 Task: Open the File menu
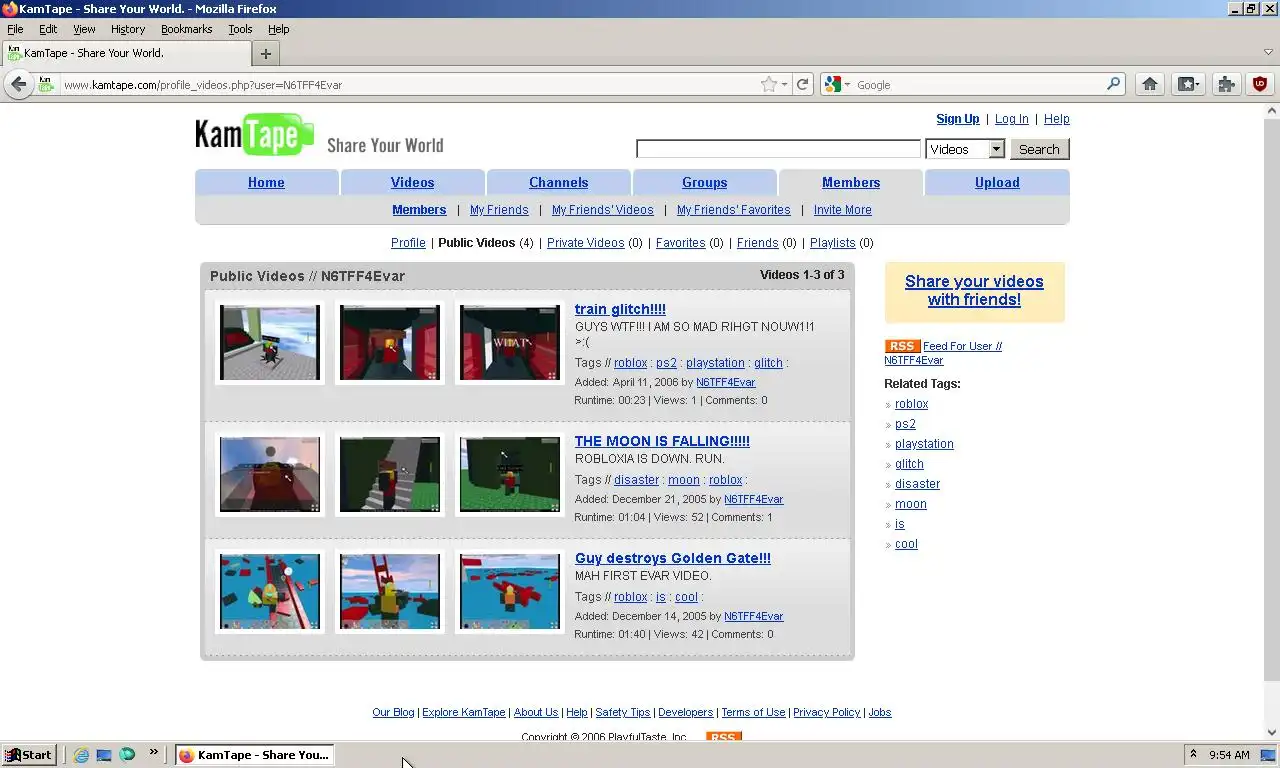click(15, 29)
